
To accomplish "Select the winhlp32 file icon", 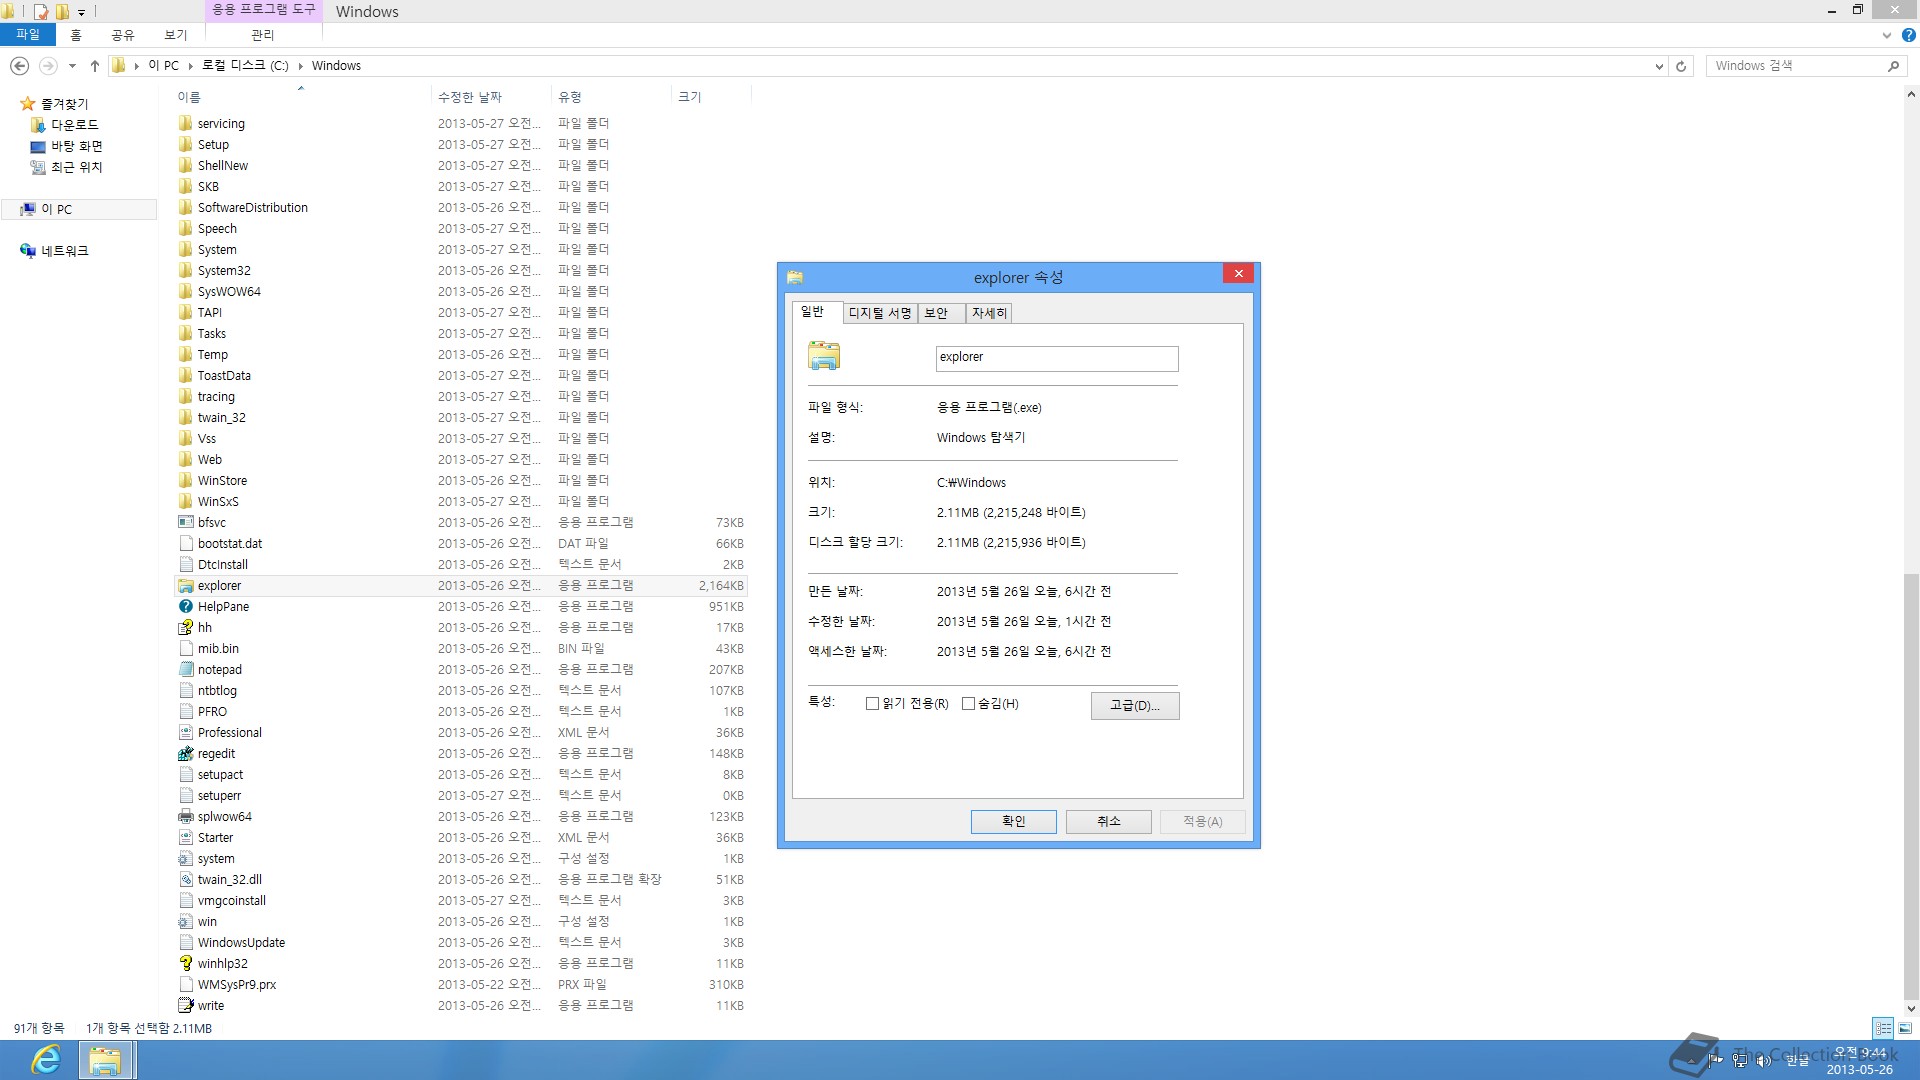I will tap(186, 964).
